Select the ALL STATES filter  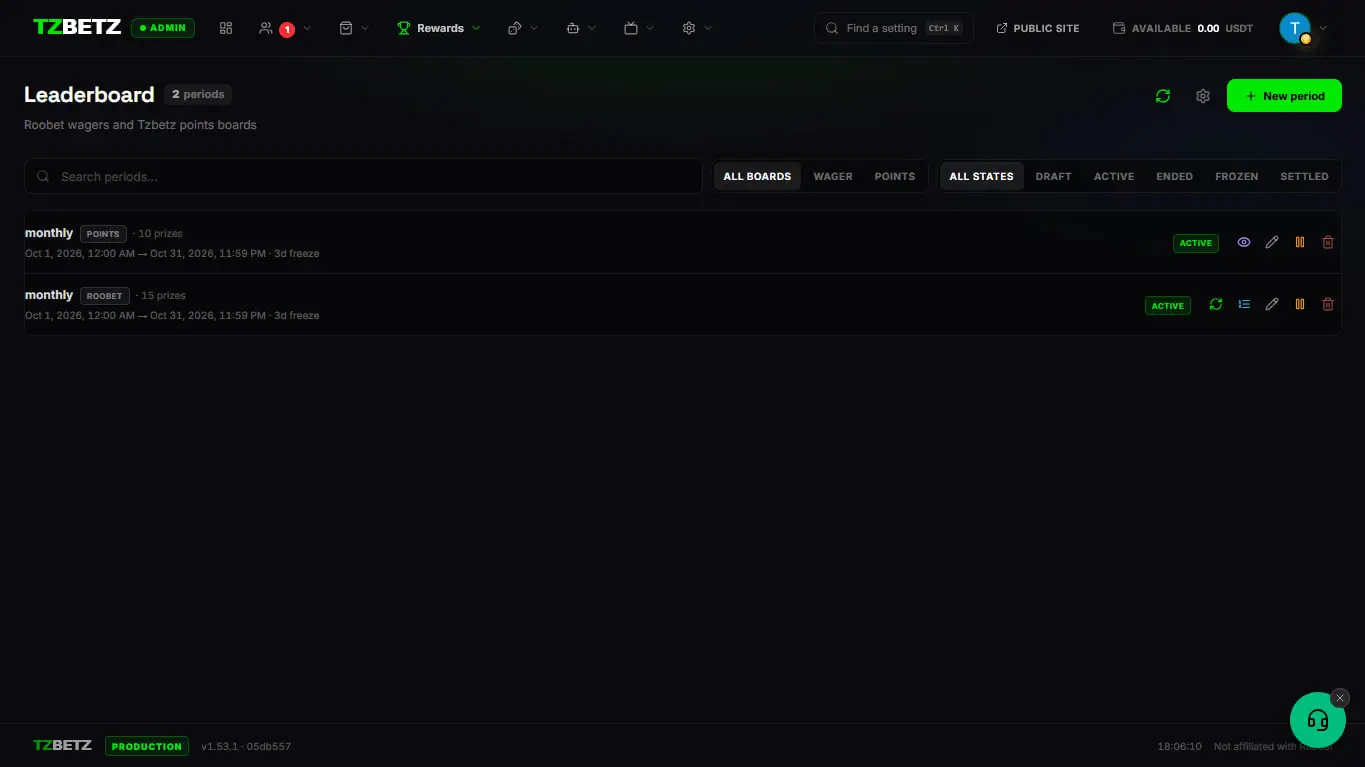coord(981,176)
